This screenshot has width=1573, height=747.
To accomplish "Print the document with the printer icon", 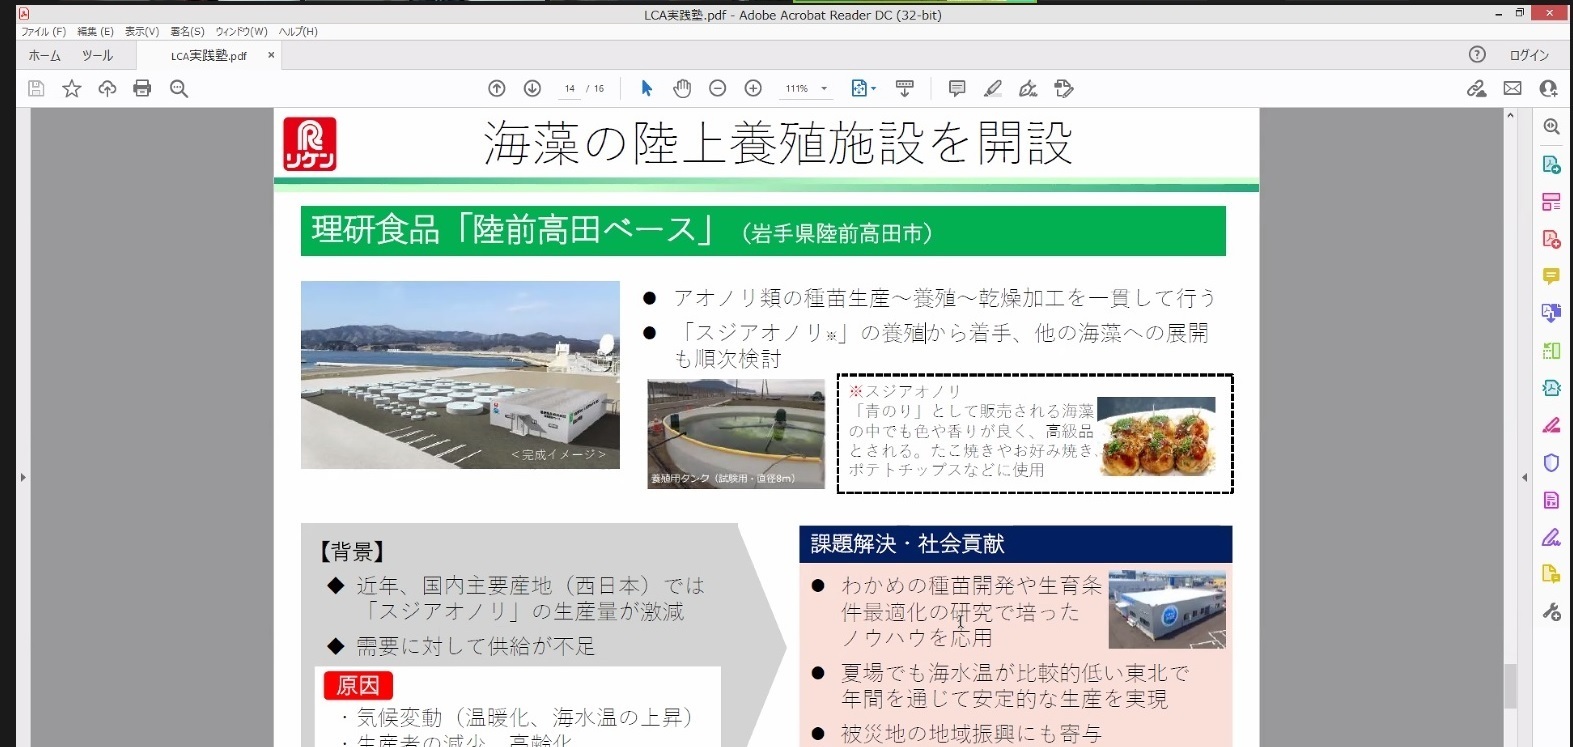I will 142,89.
